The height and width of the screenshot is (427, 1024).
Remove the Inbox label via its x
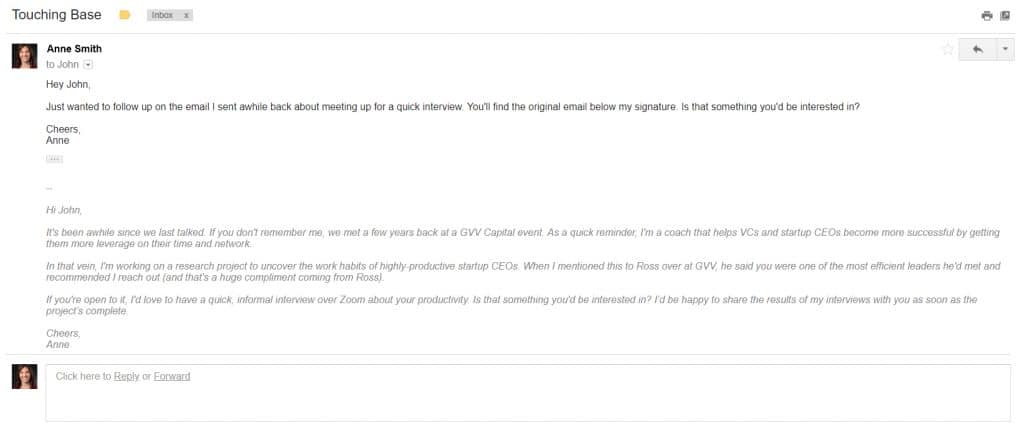click(187, 16)
